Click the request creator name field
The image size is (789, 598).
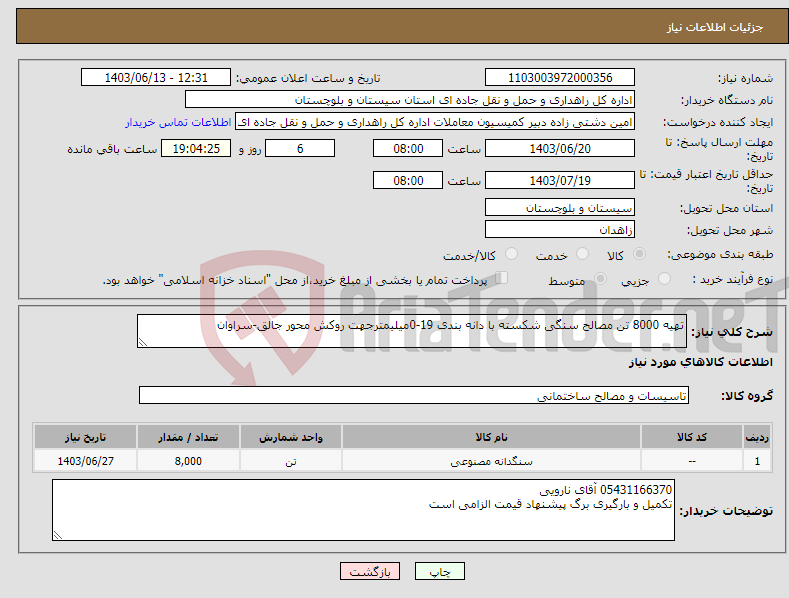click(435, 122)
